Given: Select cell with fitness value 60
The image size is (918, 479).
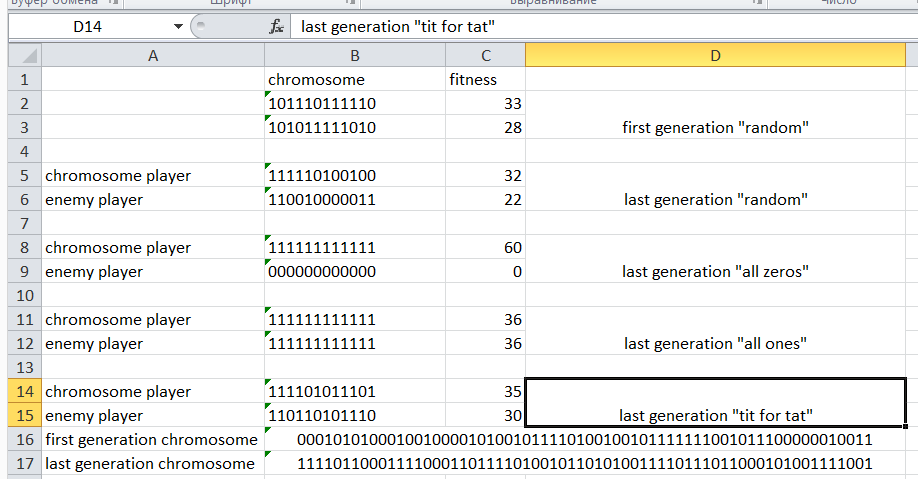Looking at the screenshot, I should (485, 248).
